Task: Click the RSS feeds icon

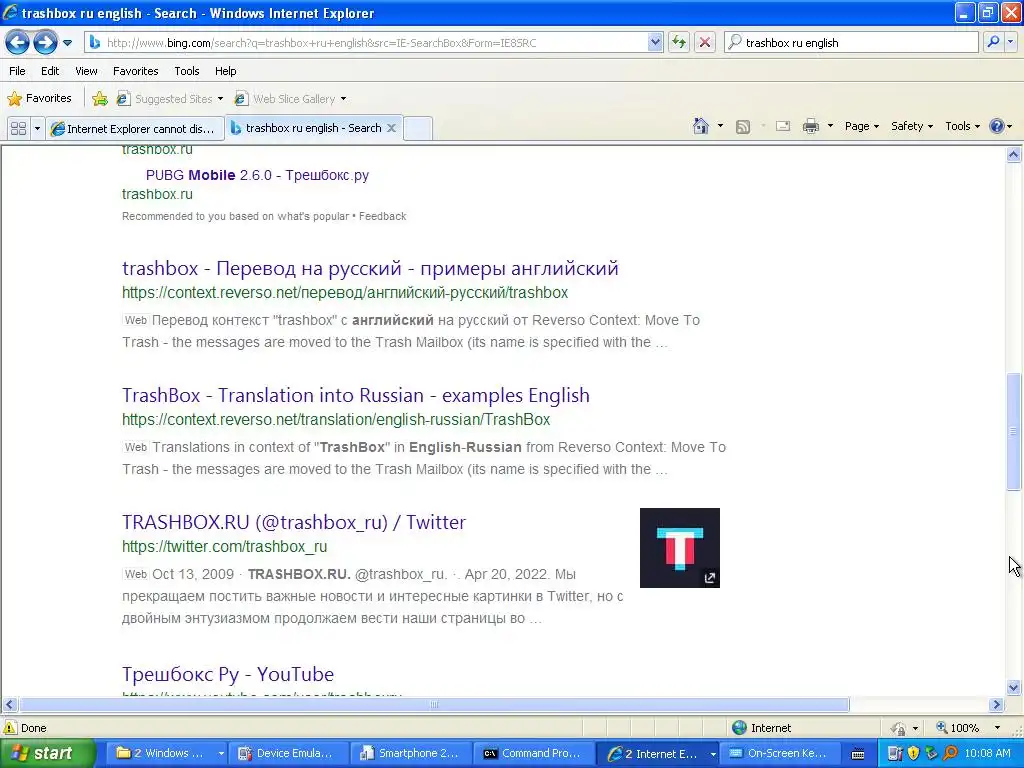Action: pyautogui.click(x=743, y=127)
